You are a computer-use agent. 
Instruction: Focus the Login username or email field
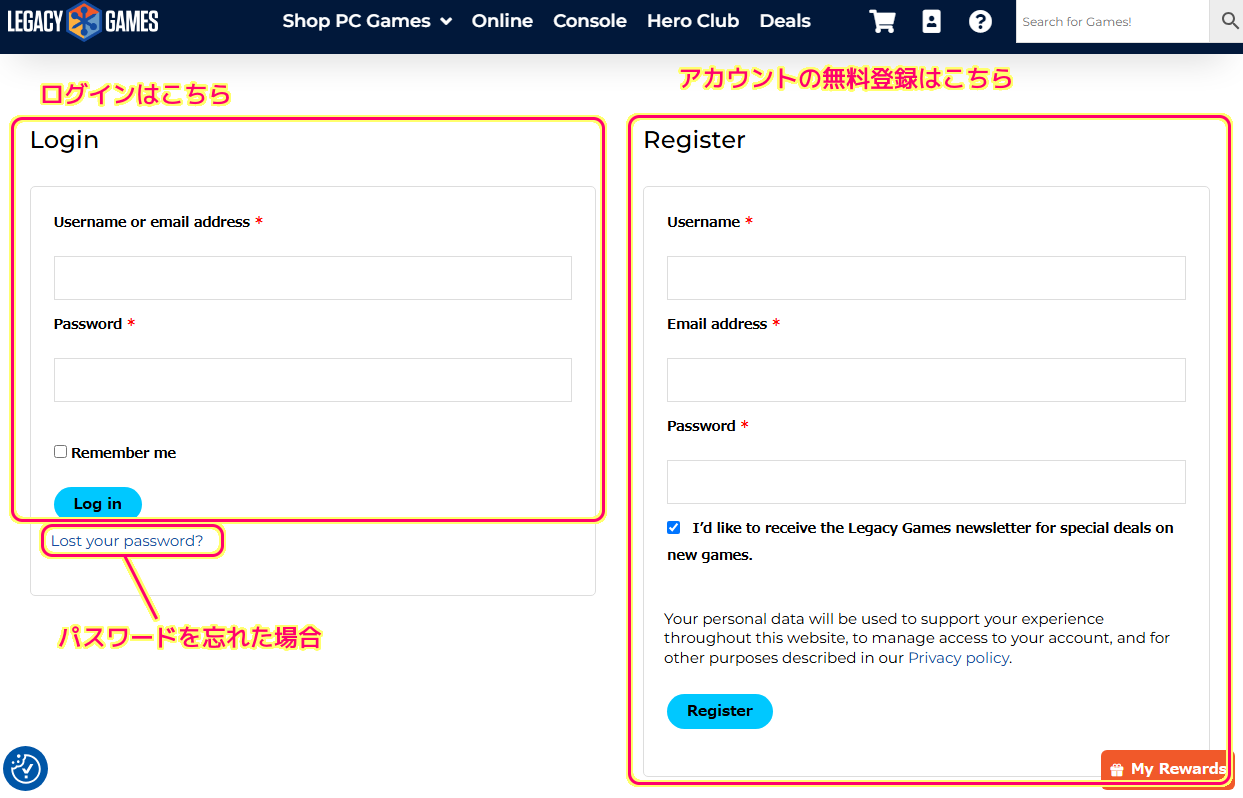[313, 278]
